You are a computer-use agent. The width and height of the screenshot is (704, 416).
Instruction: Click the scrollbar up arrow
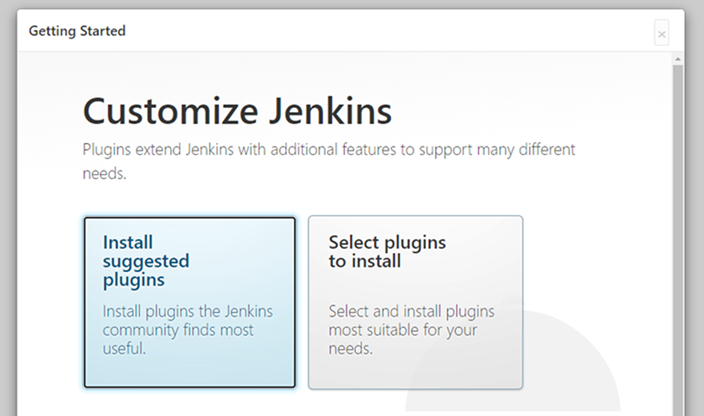[x=678, y=59]
